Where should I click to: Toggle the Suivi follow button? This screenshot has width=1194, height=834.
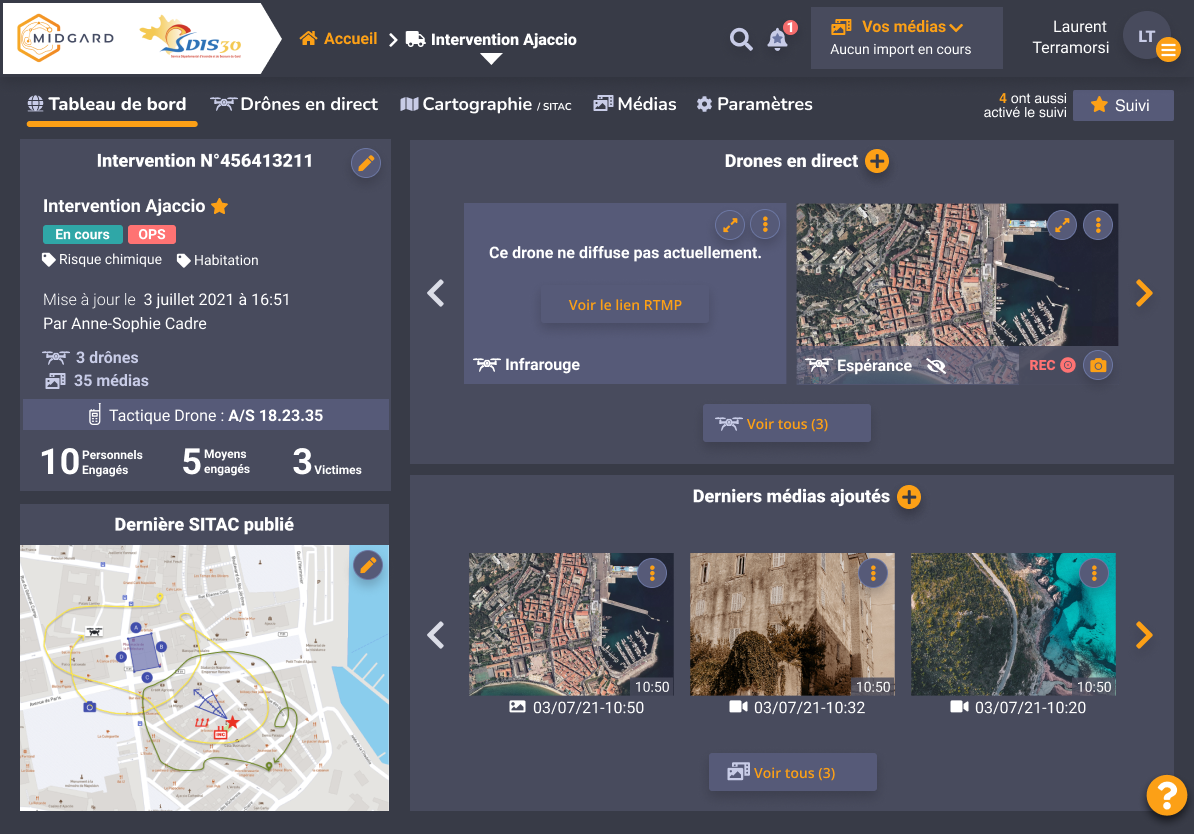(1123, 105)
